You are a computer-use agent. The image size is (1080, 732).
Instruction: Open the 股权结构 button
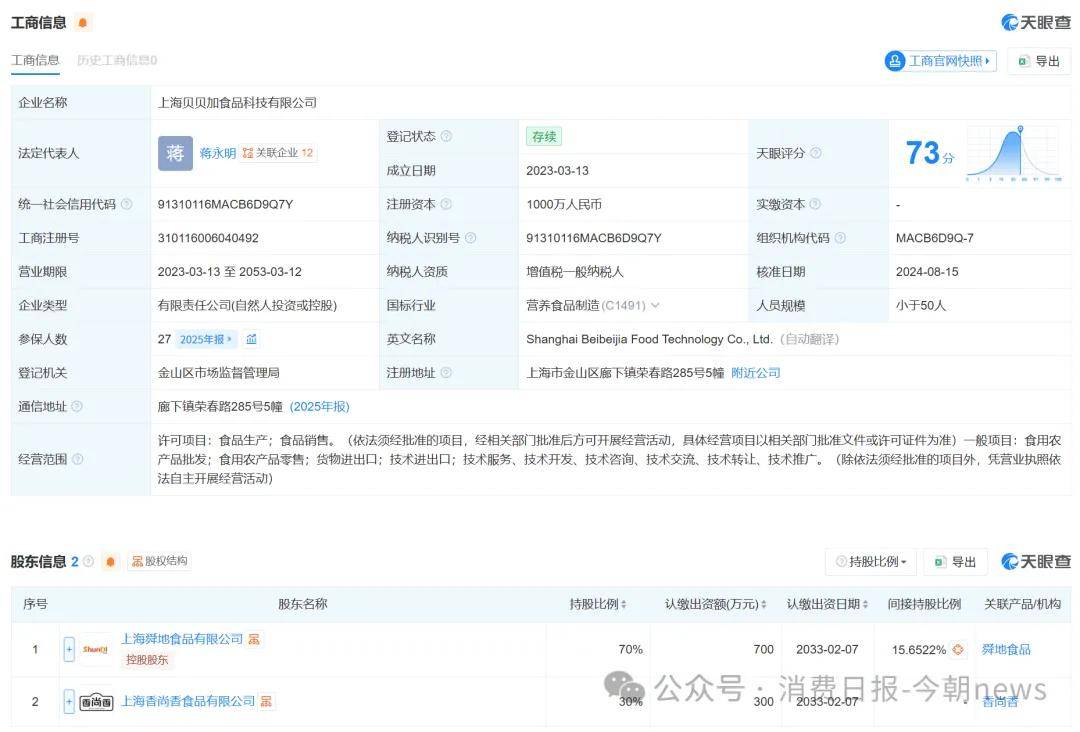[159, 561]
